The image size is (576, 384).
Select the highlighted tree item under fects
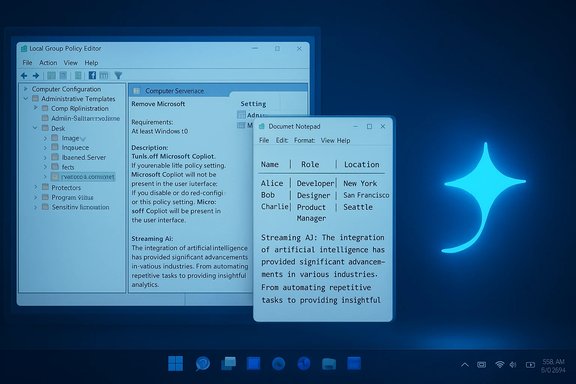pos(87,177)
